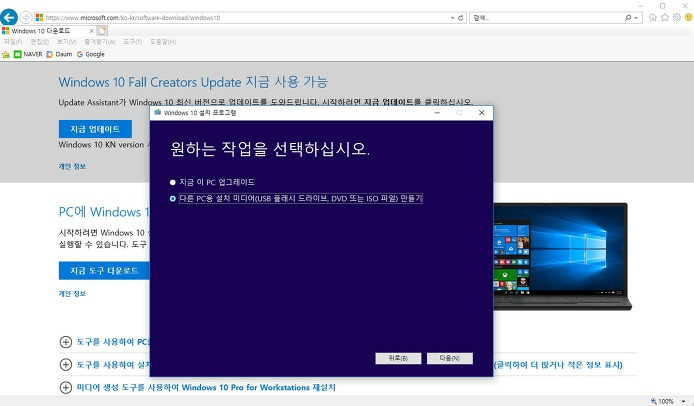Screen dimensions: 694x406
Task: Click the add-to-favorites-bar star icon
Action: [x=6, y=54]
